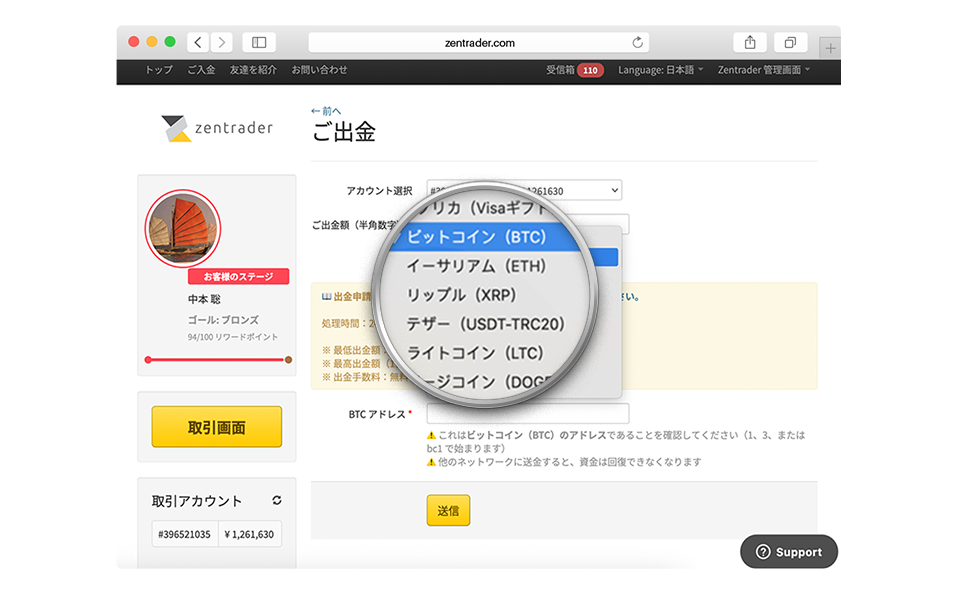Image resolution: width=960 pixels, height=600 pixels.
Task: Toggle the Safari sidebar icon
Action: (x=259, y=42)
